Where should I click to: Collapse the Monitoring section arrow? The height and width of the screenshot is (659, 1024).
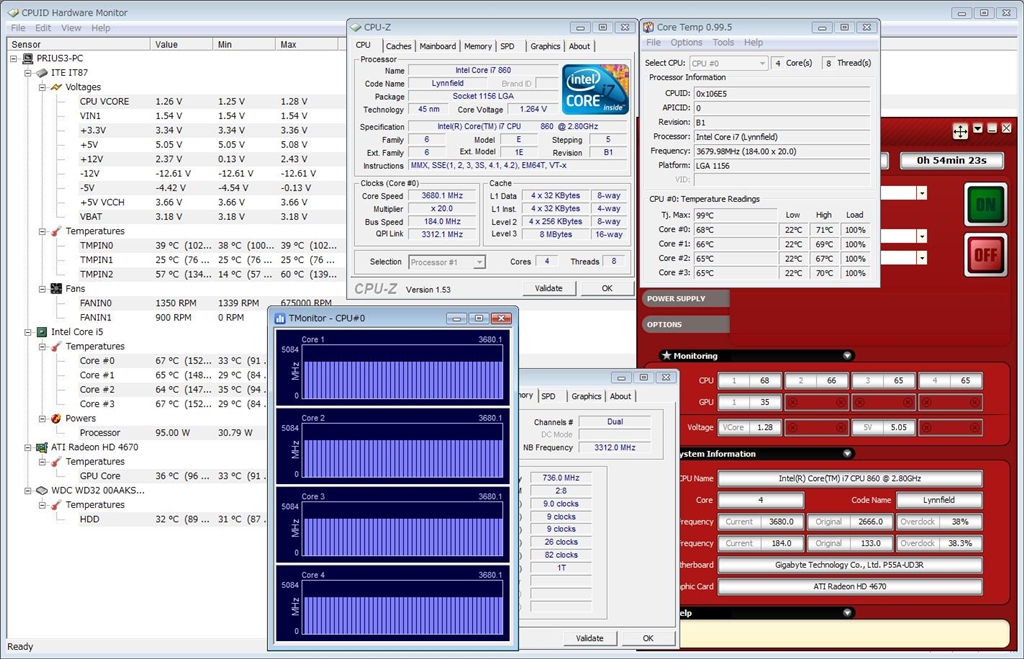pyautogui.click(x=847, y=356)
